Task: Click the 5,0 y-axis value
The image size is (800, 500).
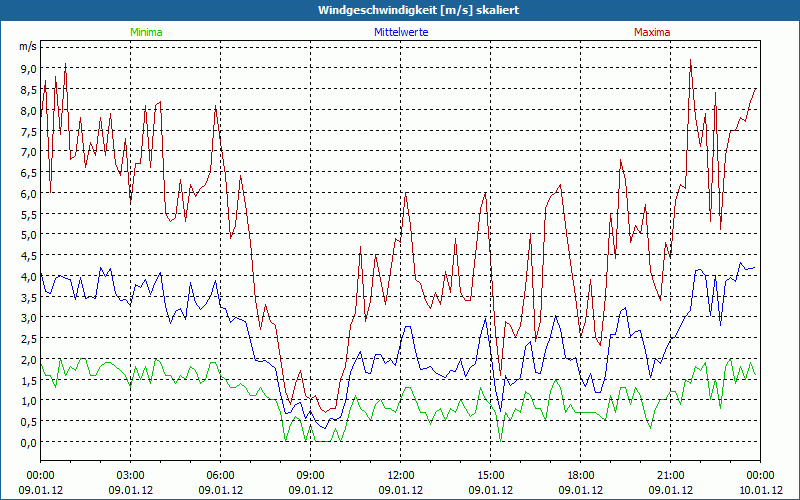Action: (x=29, y=235)
